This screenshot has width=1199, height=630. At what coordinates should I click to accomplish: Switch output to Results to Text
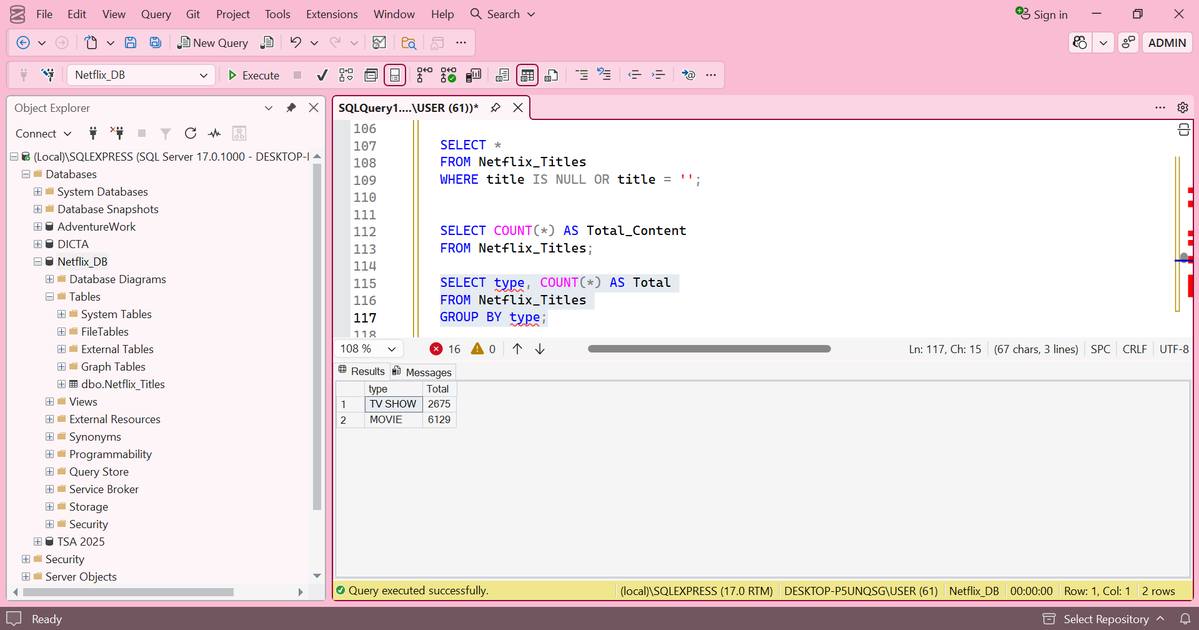pos(502,75)
